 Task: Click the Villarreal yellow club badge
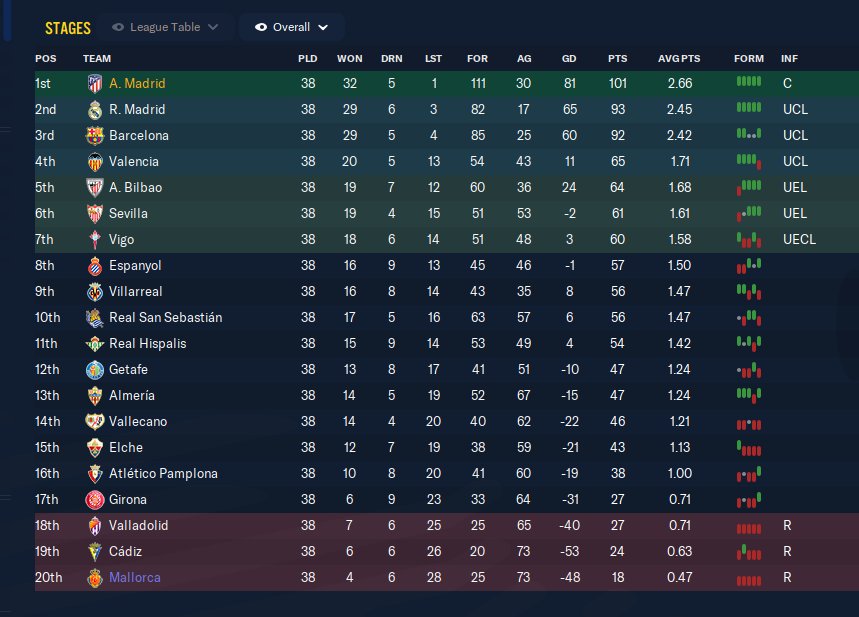click(x=95, y=292)
